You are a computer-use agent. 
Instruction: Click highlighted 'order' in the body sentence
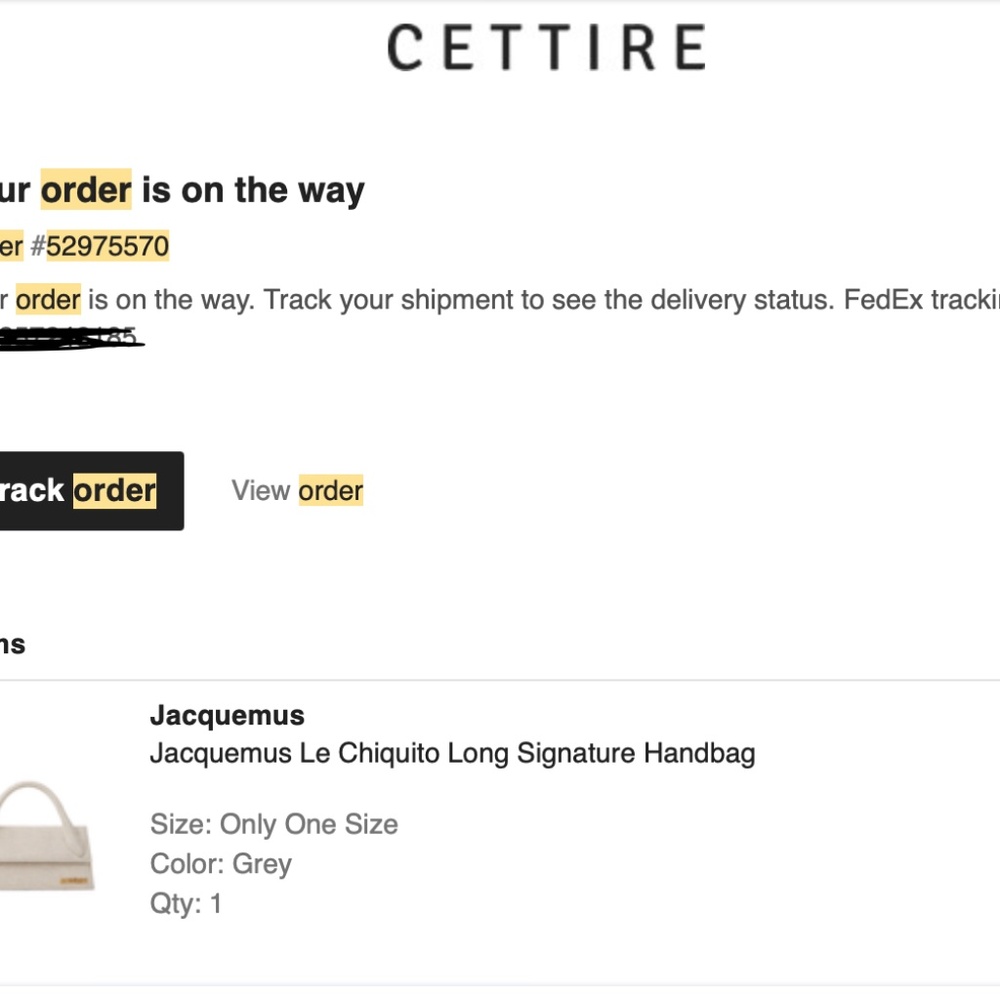pyautogui.click(x=48, y=300)
